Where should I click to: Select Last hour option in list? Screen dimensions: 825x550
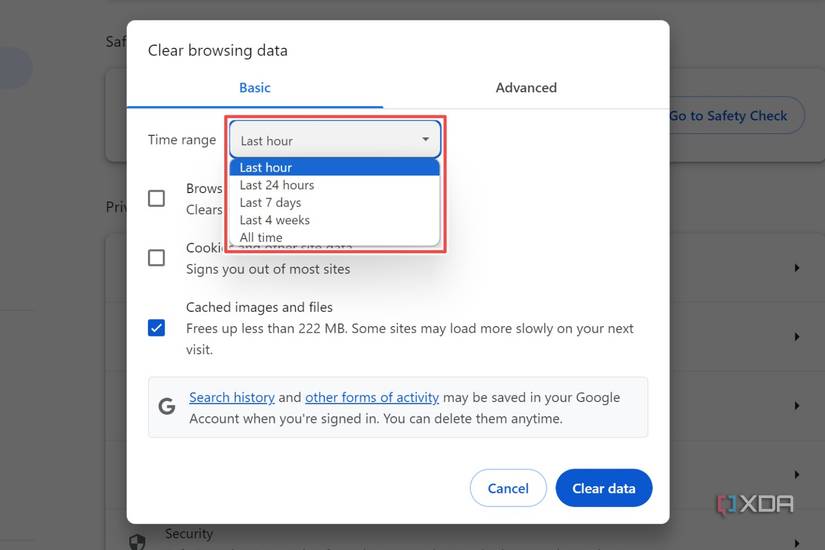pos(335,167)
